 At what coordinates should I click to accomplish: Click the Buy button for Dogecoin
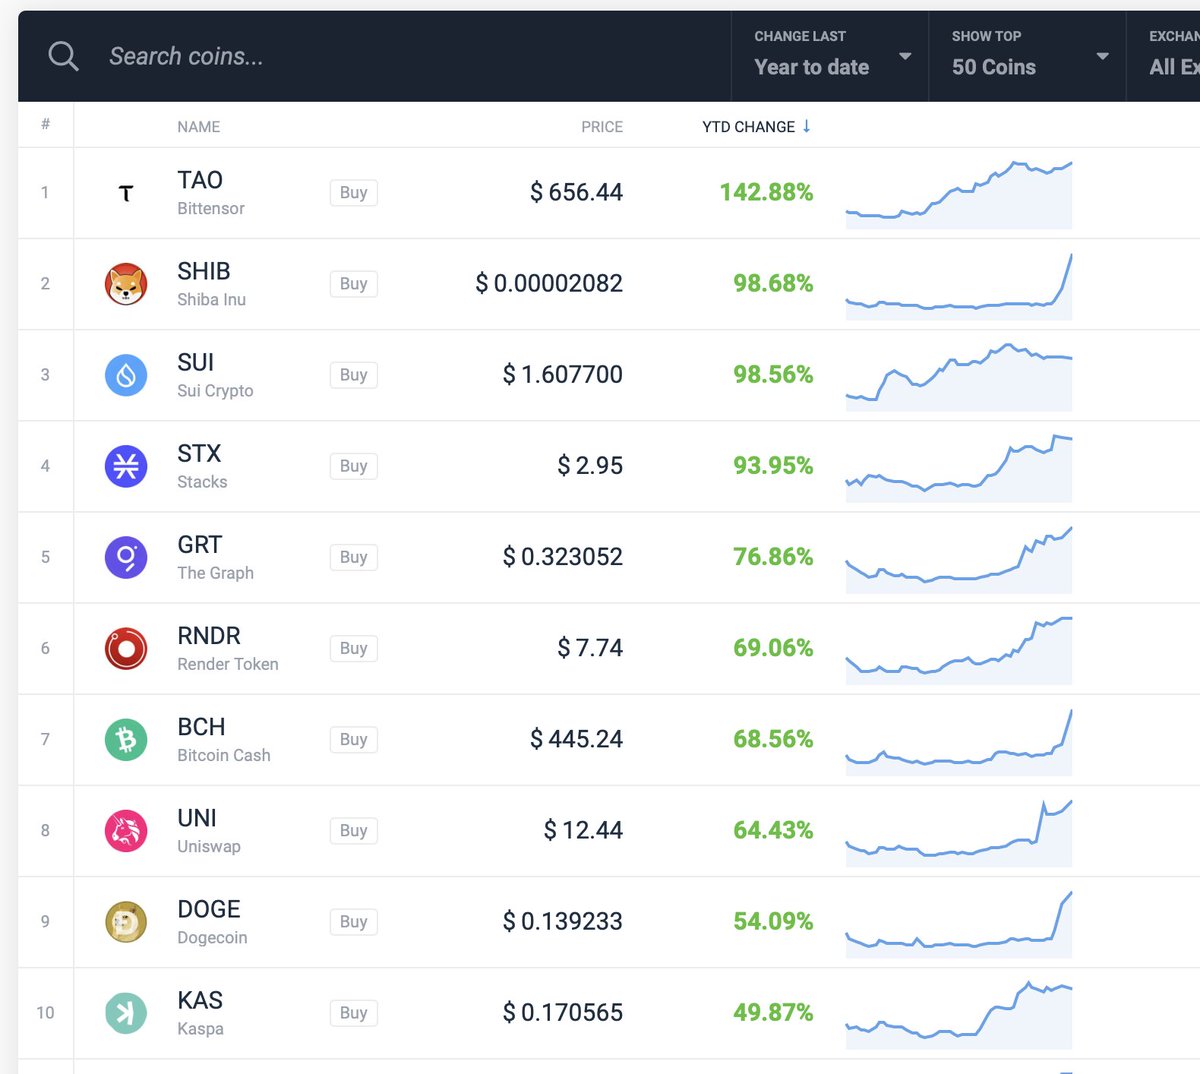(352, 921)
